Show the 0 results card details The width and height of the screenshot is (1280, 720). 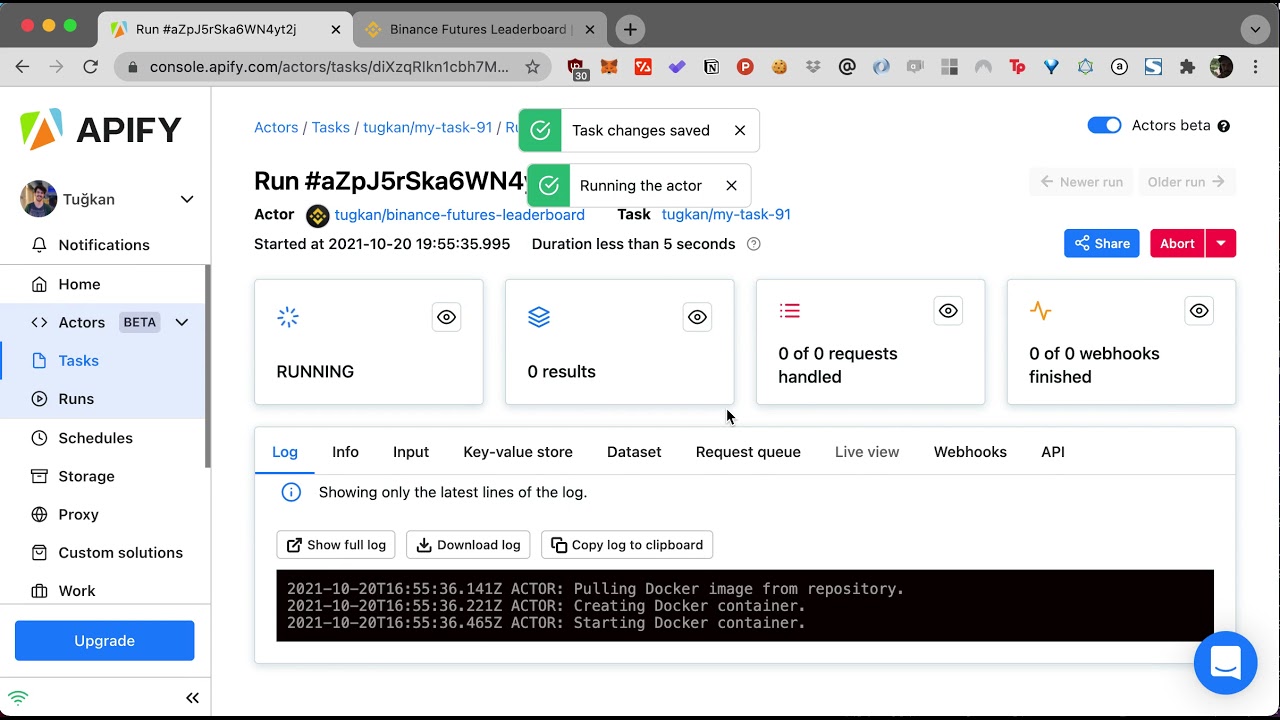click(x=698, y=317)
